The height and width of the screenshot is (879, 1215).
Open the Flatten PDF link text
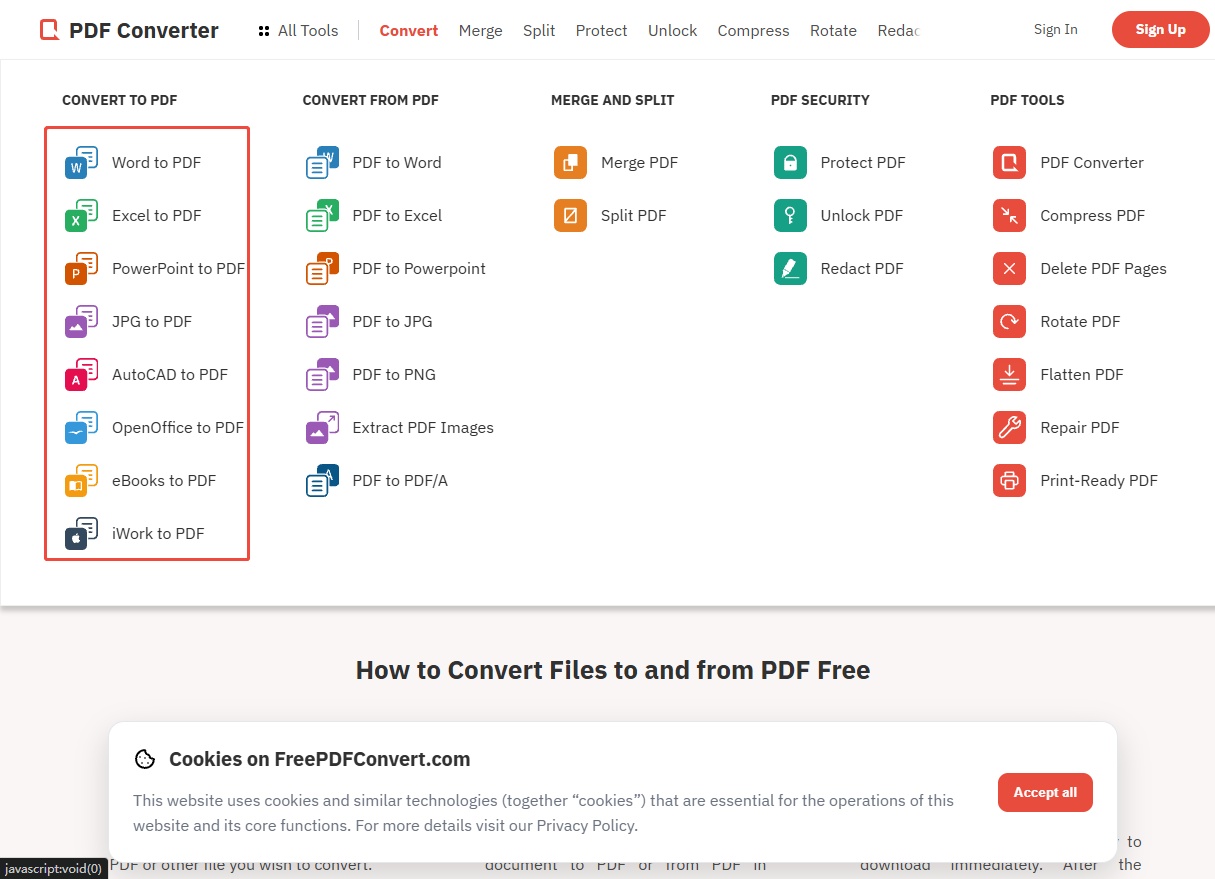1082,374
